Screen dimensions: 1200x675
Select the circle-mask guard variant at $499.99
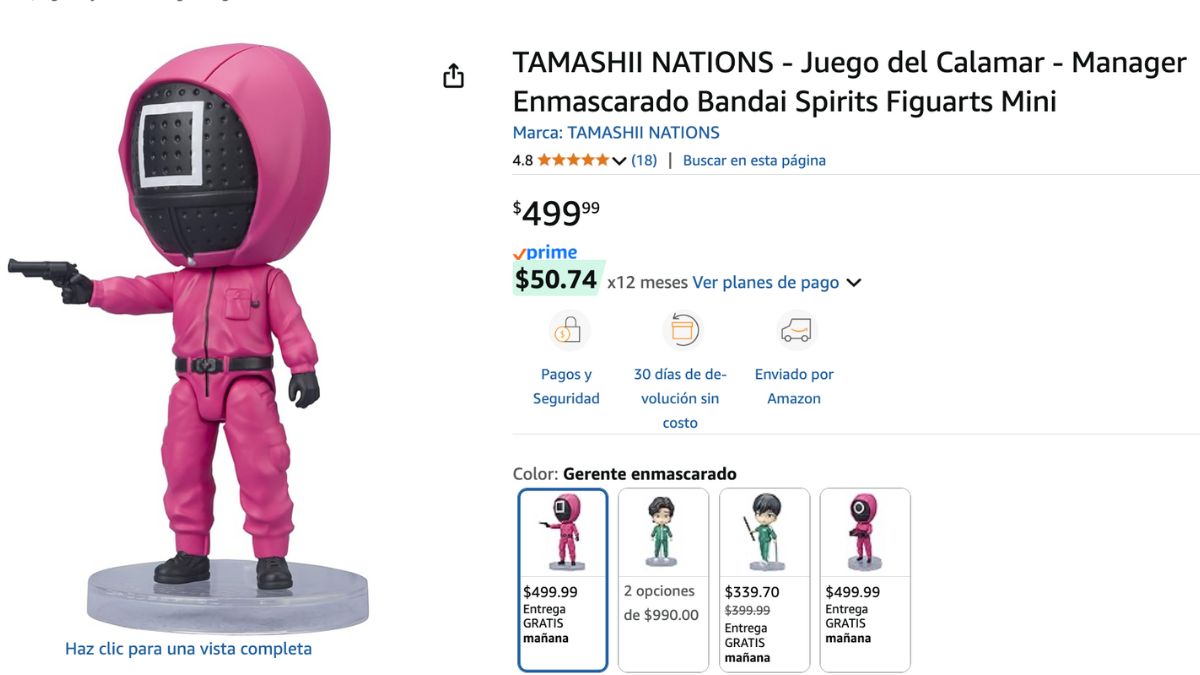tap(865, 580)
